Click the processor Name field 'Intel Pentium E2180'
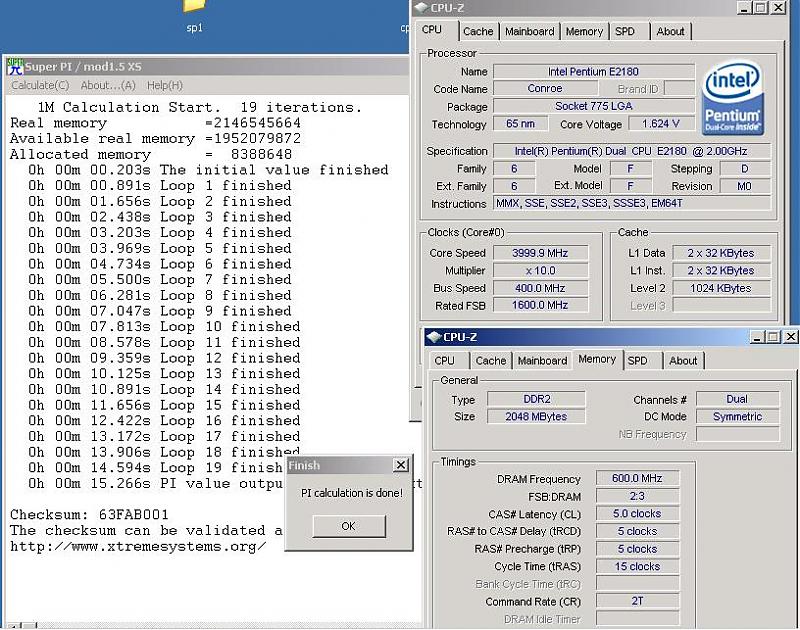This screenshot has width=800, height=630. click(x=593, y=71)
